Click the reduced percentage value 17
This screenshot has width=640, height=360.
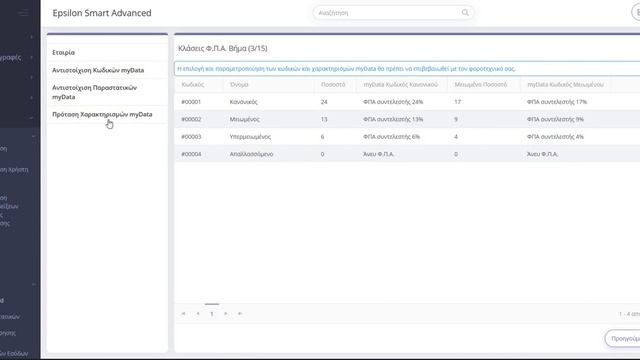[458, 102]
